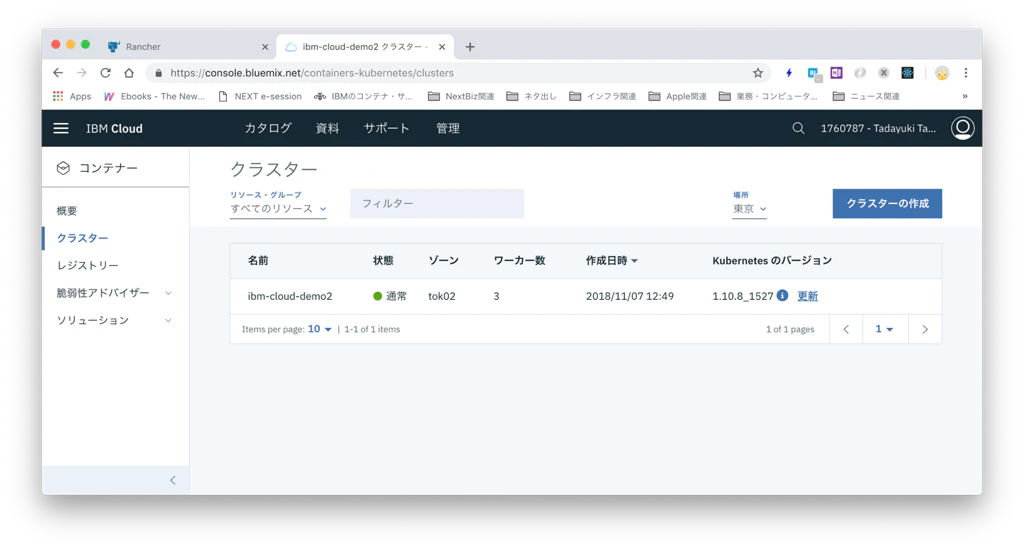The width and height of the screenshot is (1024, 550).
Task: Open the location 東京 dropdown
Action: [749, 209]
